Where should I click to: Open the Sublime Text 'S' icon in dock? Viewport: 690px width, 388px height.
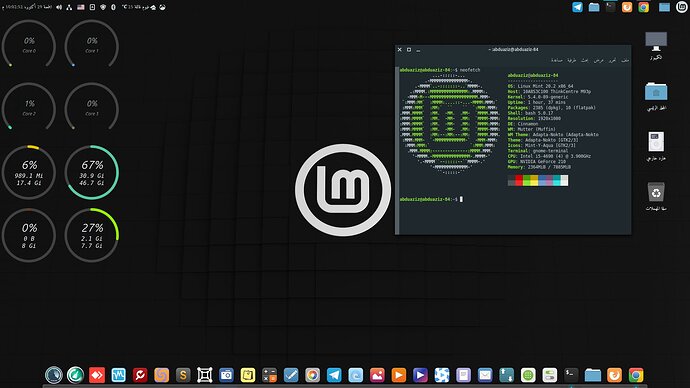(183, 375)
